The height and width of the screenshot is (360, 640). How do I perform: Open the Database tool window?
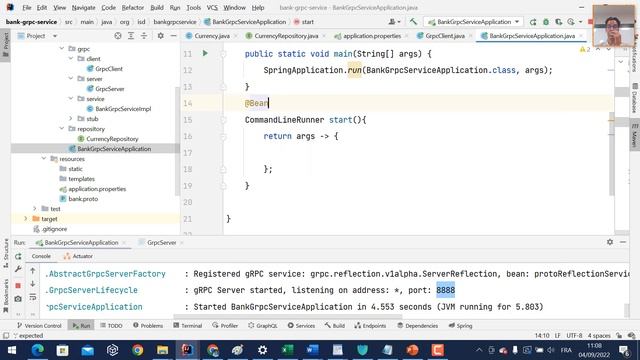tap(635, 98)
